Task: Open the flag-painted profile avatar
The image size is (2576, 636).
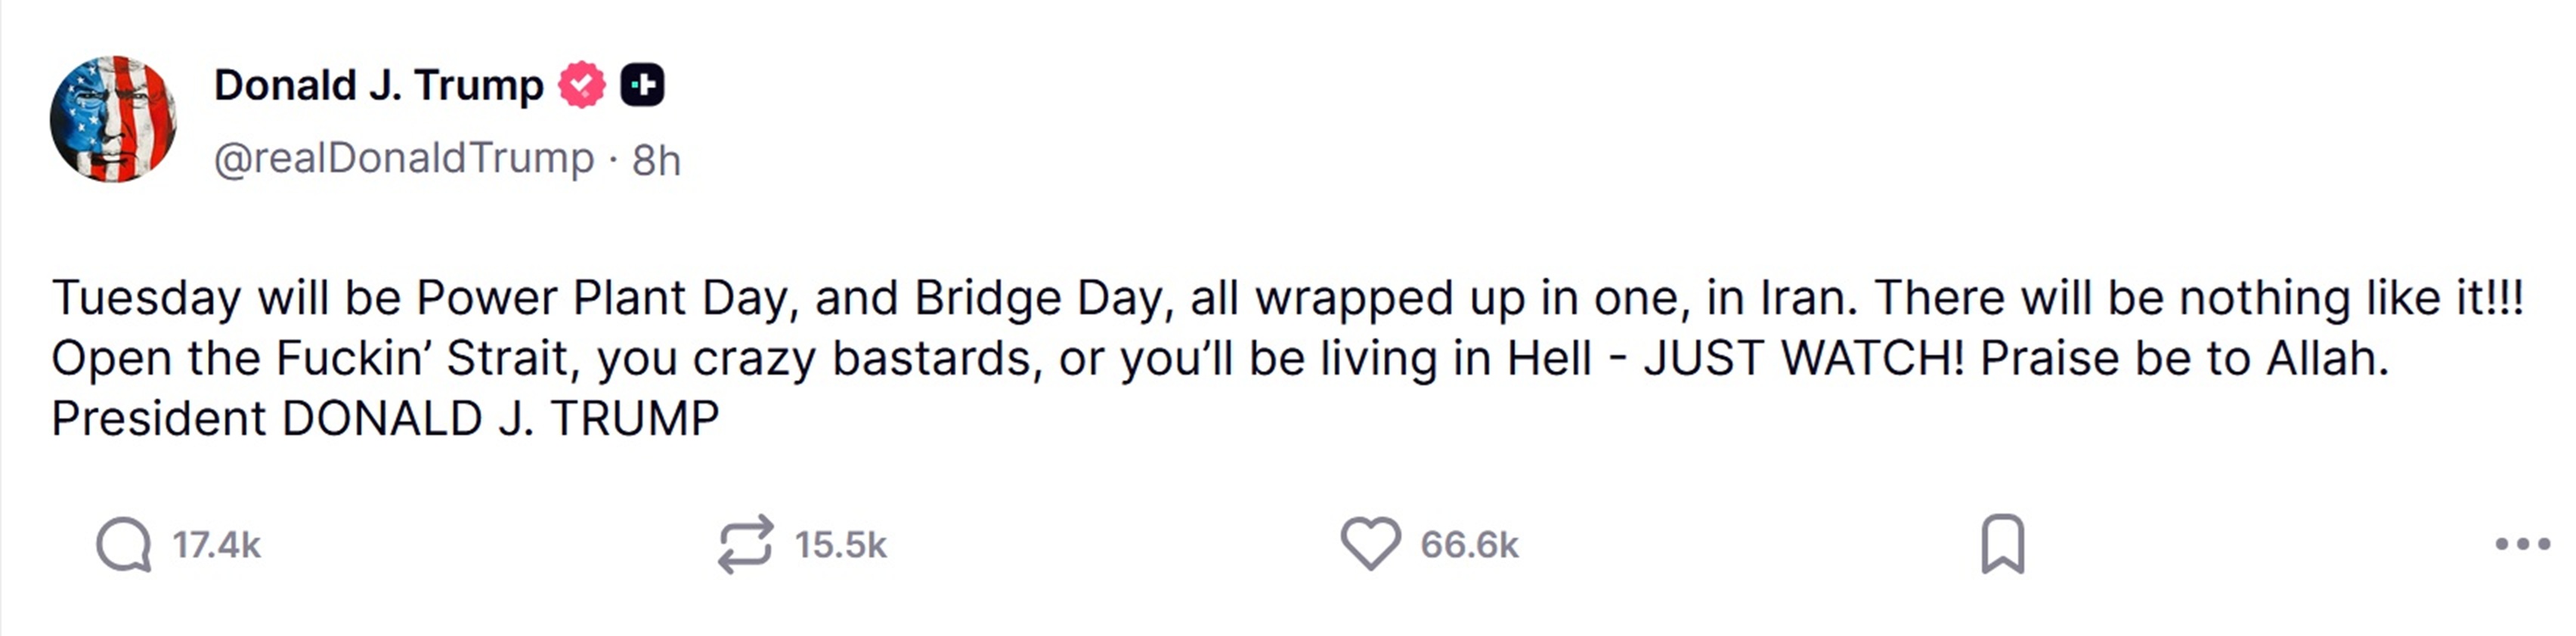Action: click(x=113, y=119)
